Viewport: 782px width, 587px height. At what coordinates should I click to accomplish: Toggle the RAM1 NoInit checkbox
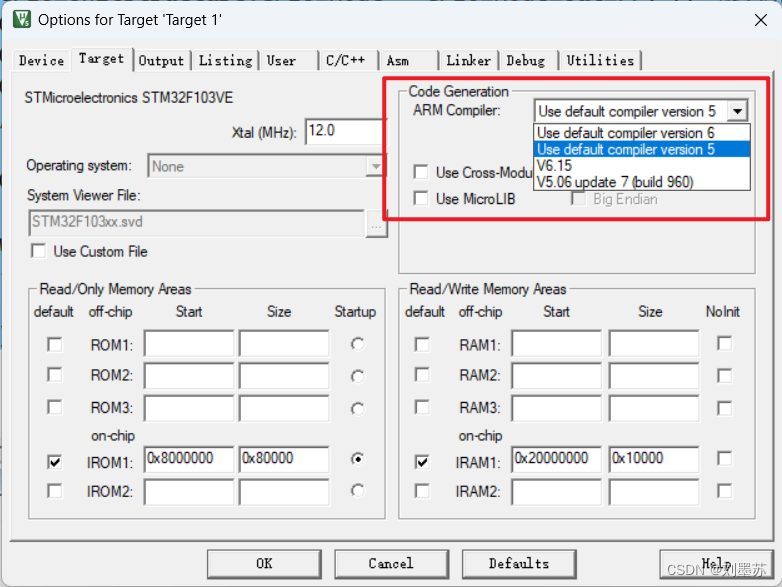pyautogui.click(x=725, y=343)
